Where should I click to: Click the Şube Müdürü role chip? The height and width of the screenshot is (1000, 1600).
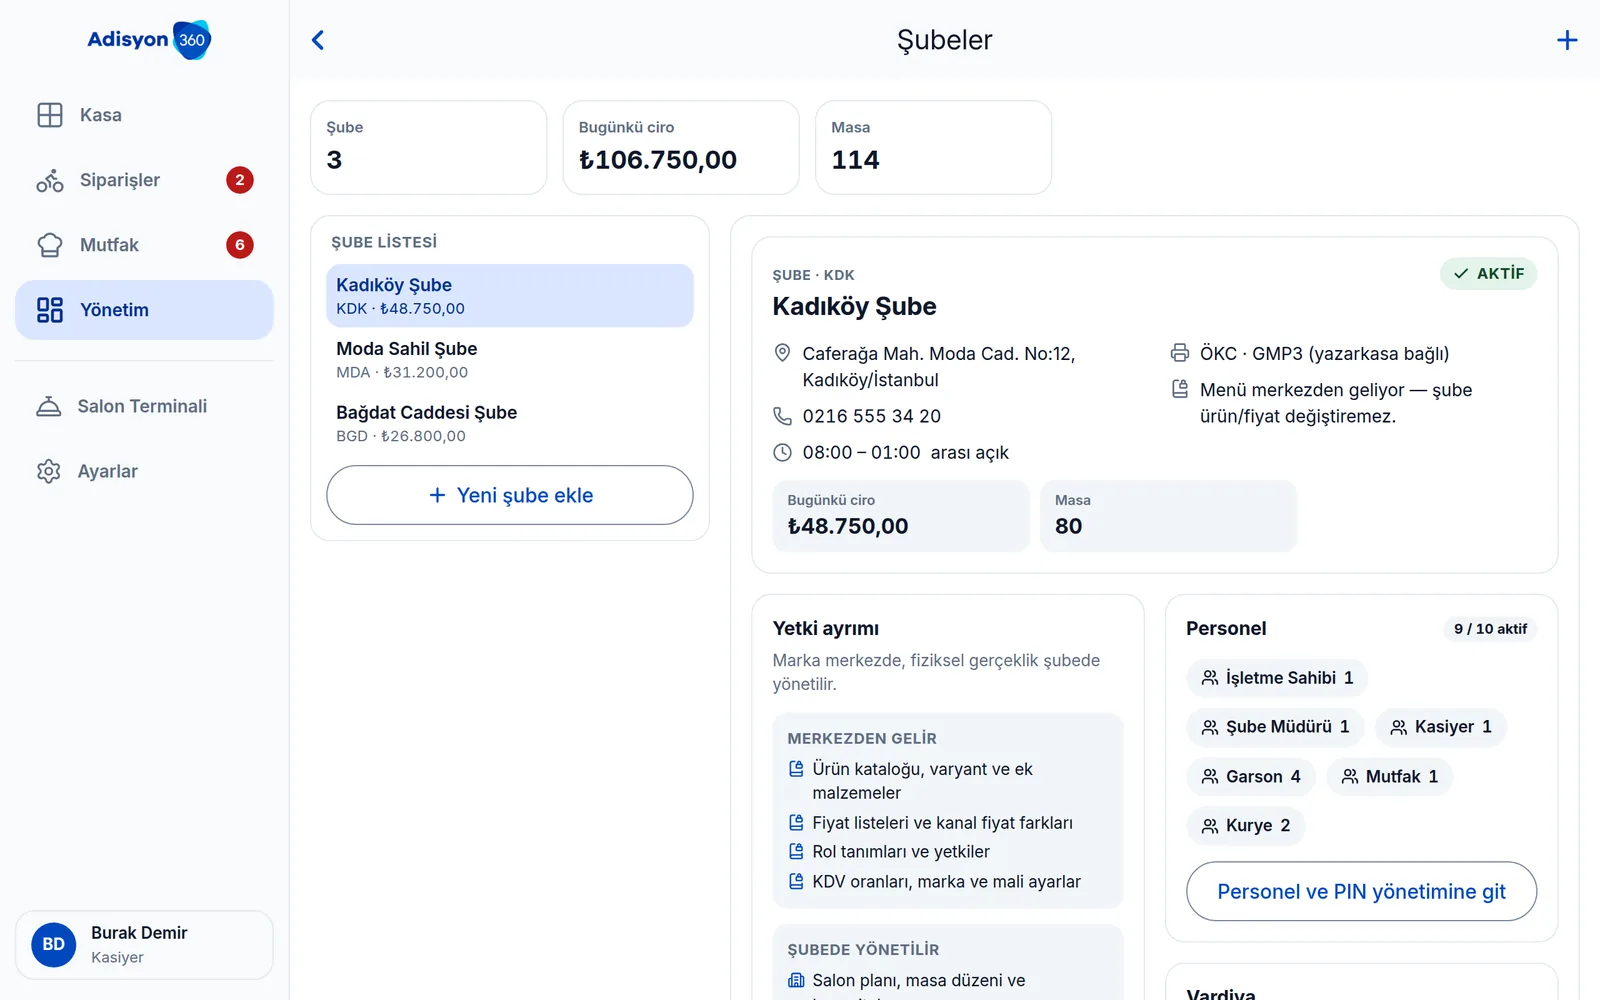pyautogui.click(x=1275, y=727)
